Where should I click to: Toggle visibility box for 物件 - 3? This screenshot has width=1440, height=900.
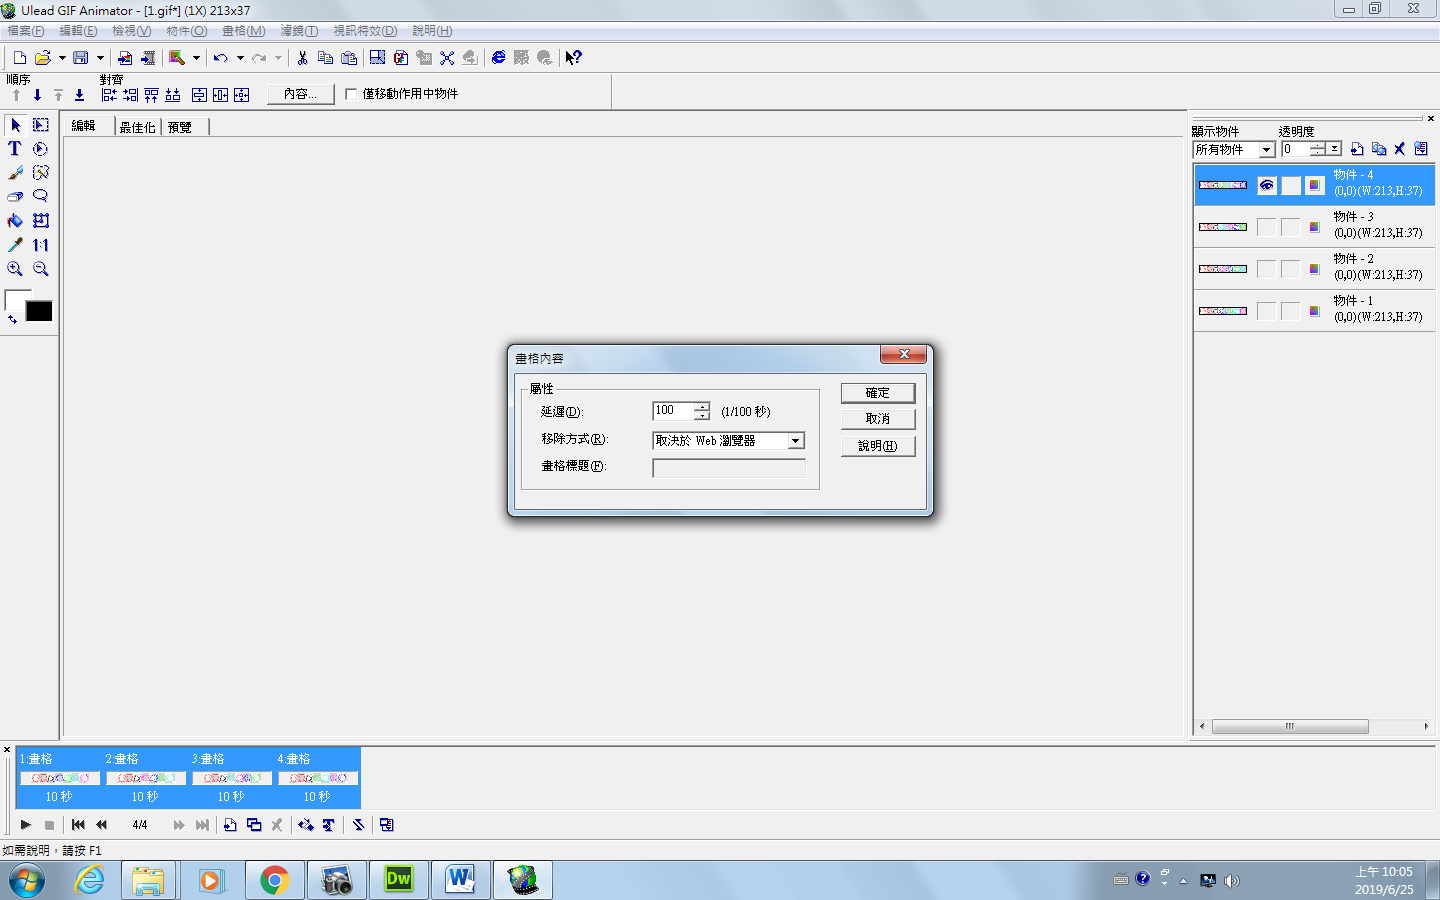point(1267,227)
